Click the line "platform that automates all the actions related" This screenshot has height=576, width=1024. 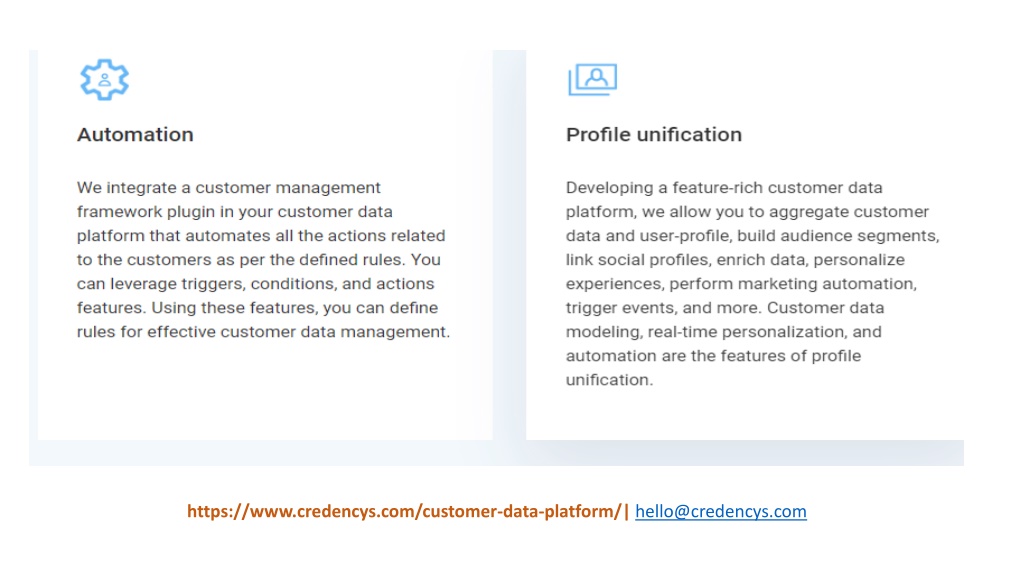coord(261,236)
